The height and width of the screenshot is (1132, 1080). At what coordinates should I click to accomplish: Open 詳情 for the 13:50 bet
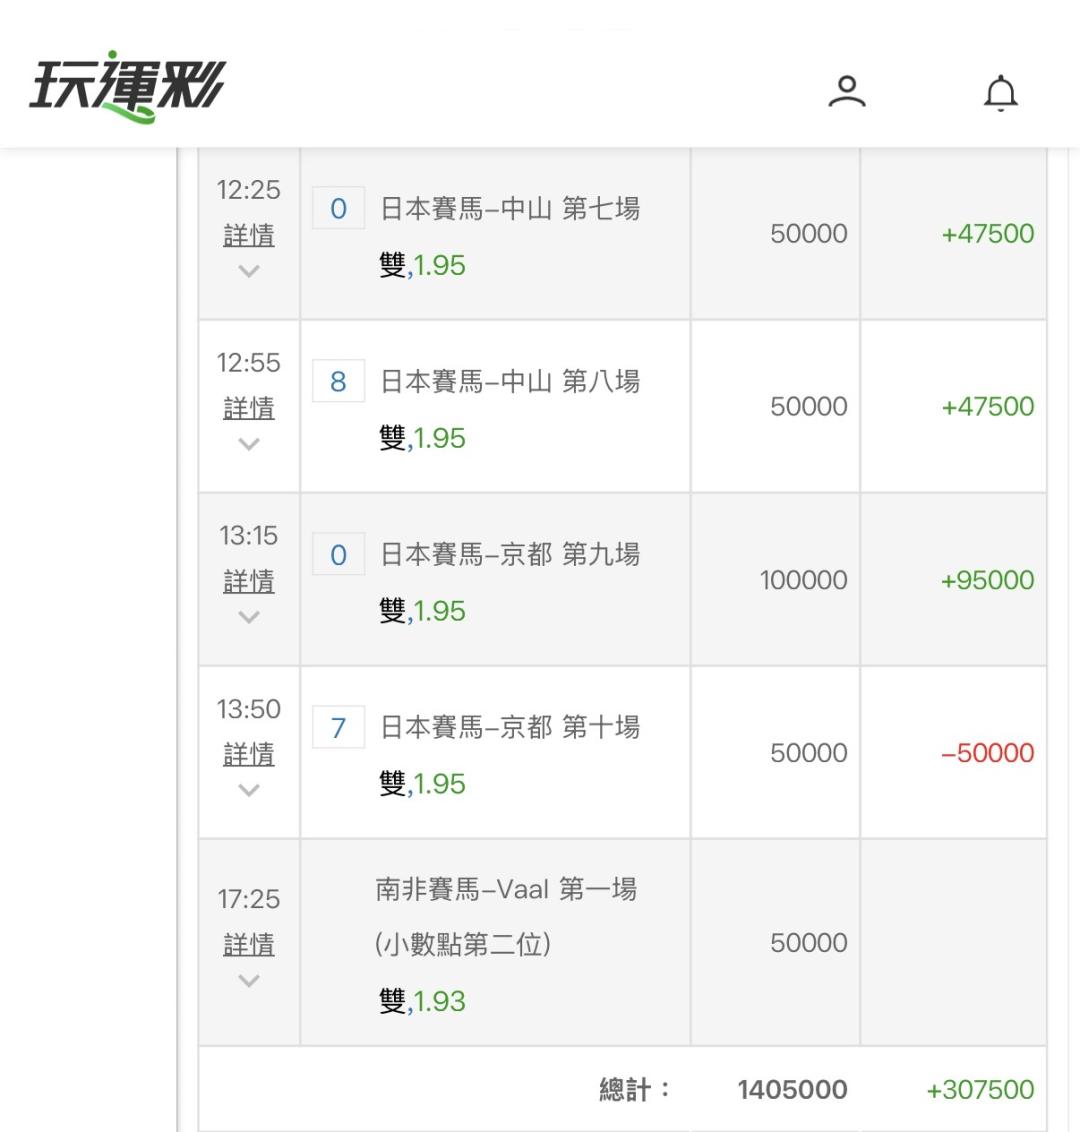(249, 755)
